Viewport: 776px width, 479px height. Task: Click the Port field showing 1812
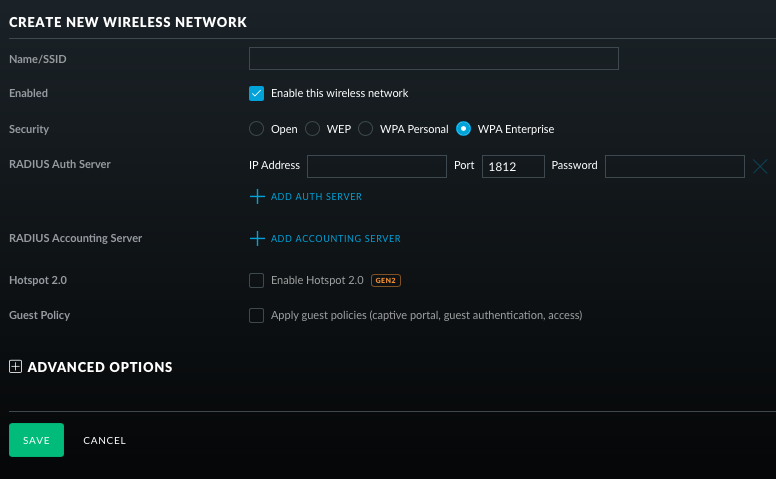[513, 166]
